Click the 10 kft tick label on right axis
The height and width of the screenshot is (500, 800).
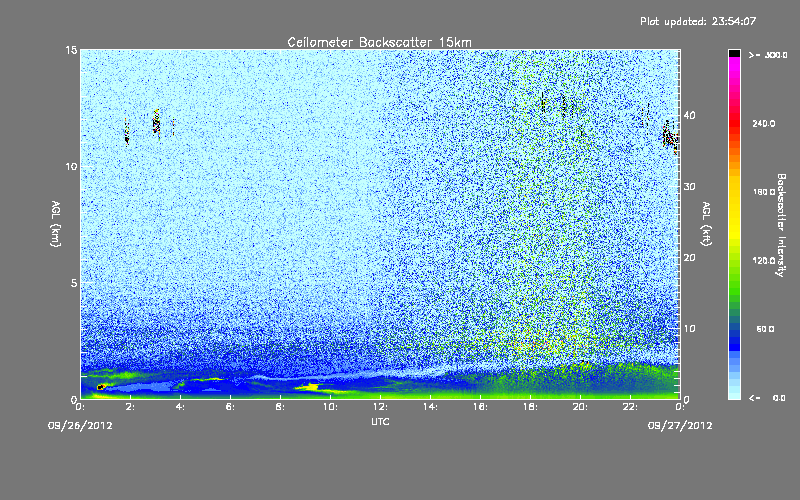pos(689,329)
